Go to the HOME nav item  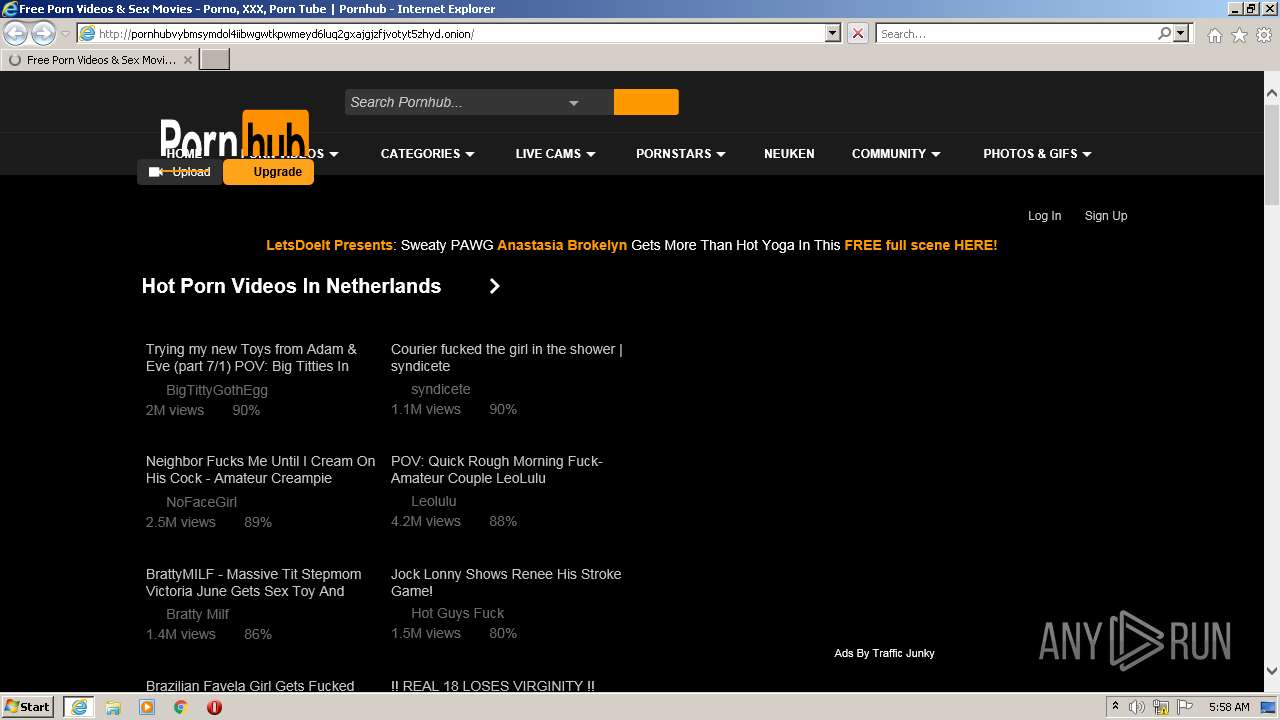pos(183,153)
